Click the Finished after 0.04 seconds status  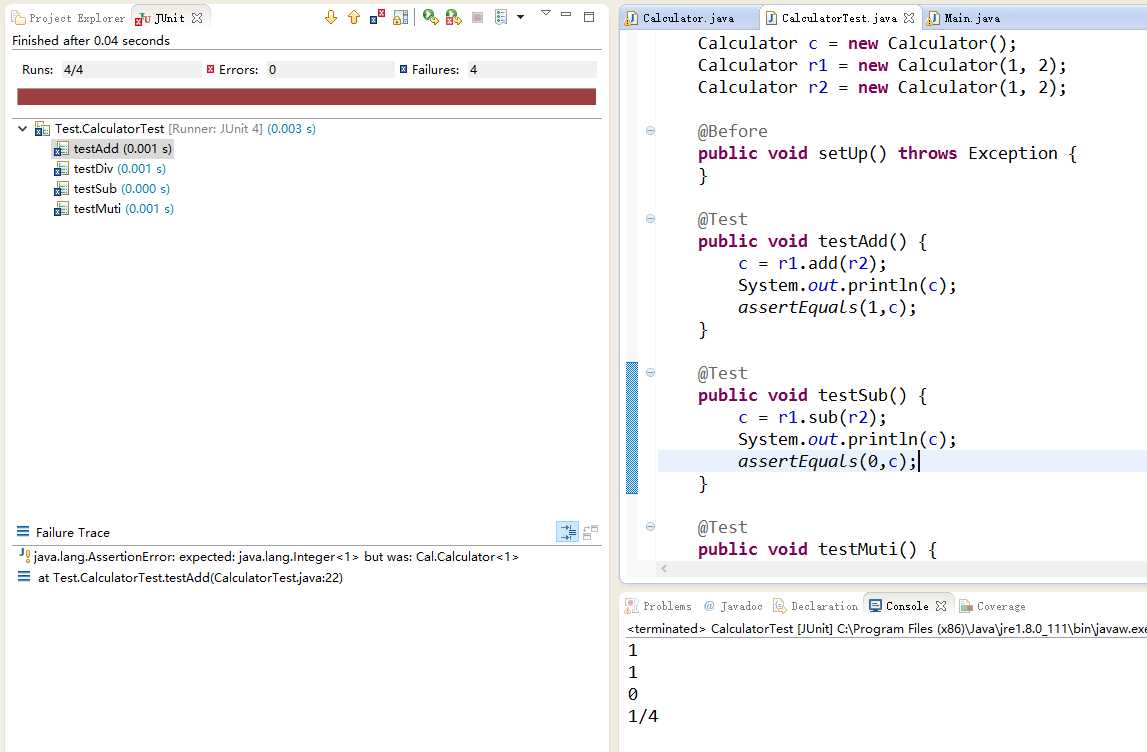point(91,41)
